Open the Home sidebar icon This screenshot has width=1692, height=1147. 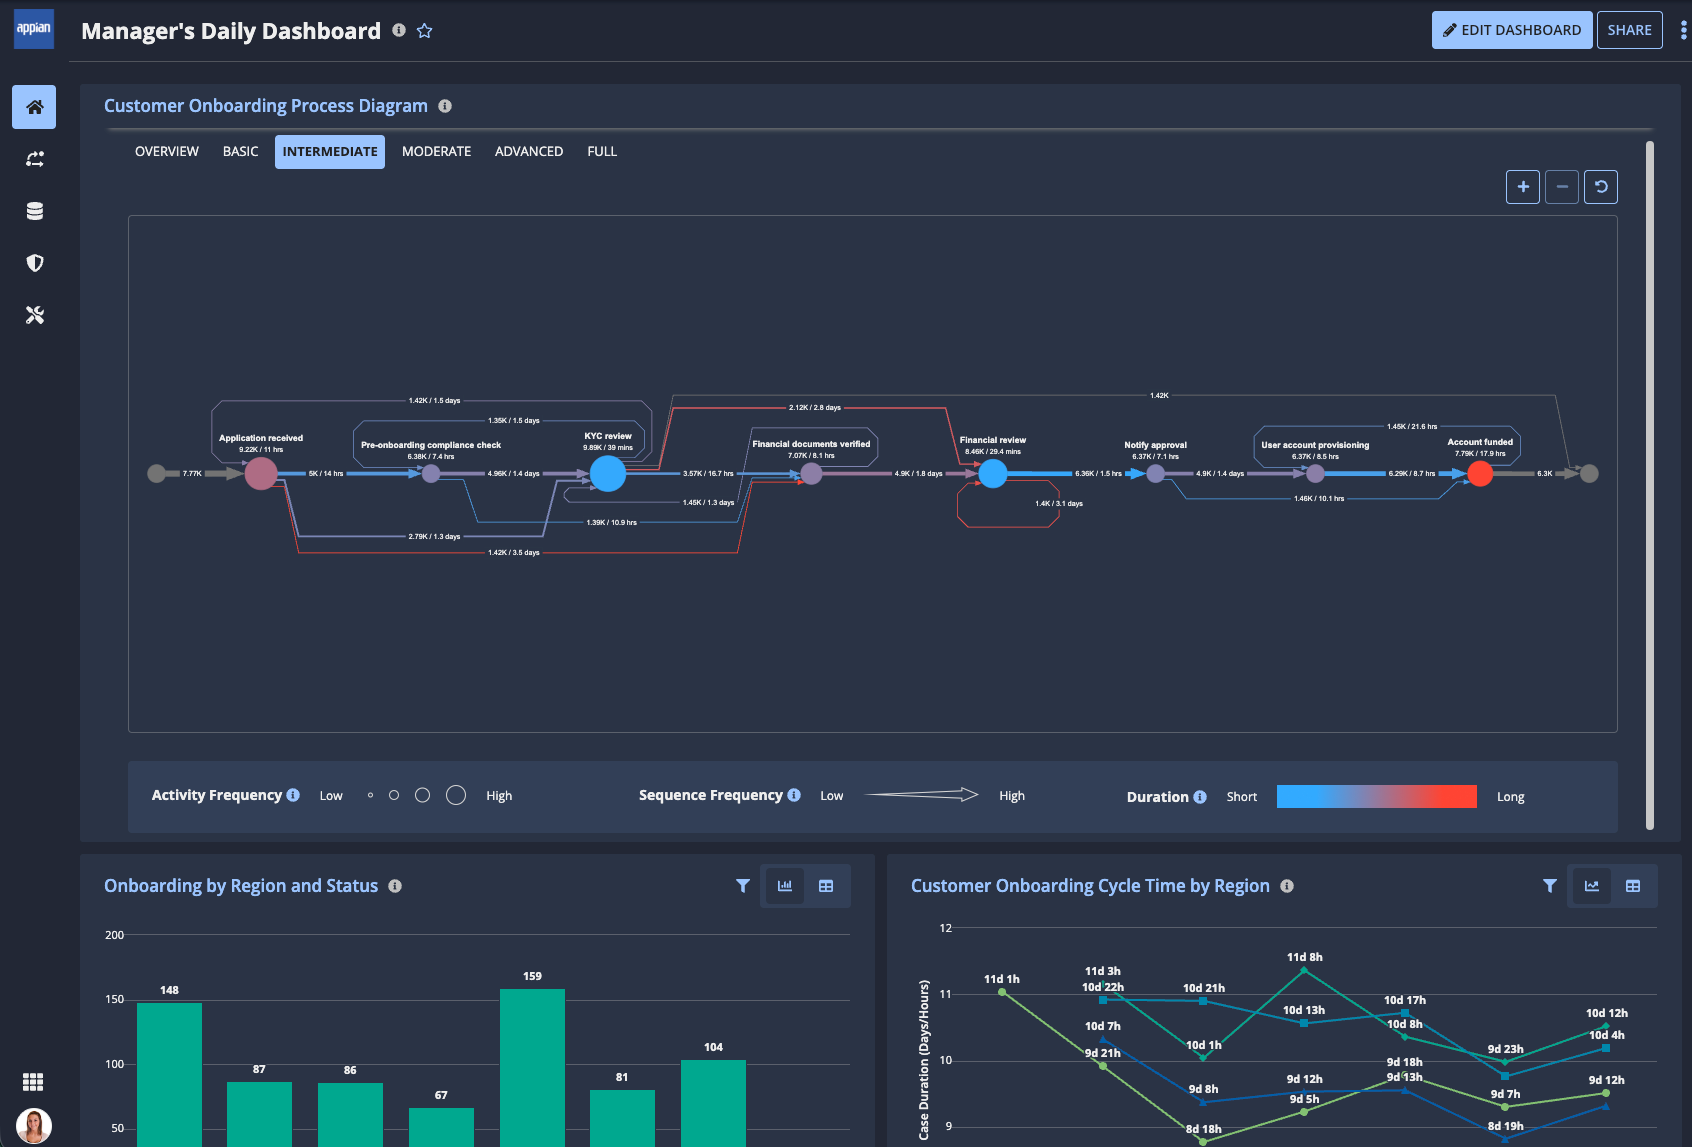click(34, 107)
